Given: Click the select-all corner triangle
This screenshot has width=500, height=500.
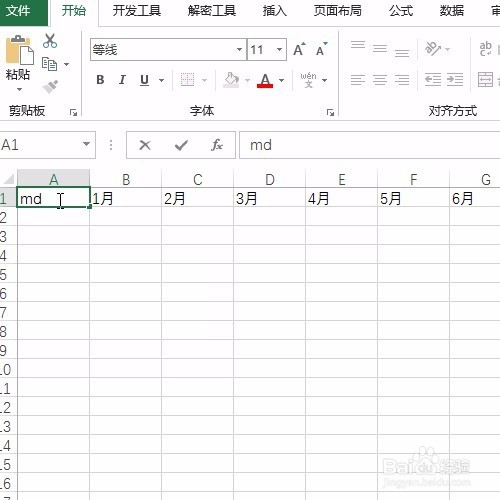Looking at the screenshot, I should 9,179.
